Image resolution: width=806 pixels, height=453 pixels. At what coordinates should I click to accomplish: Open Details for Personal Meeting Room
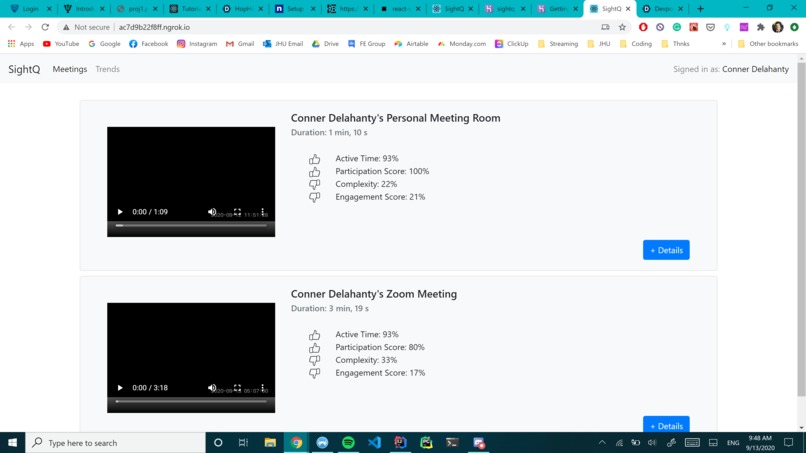666,250
